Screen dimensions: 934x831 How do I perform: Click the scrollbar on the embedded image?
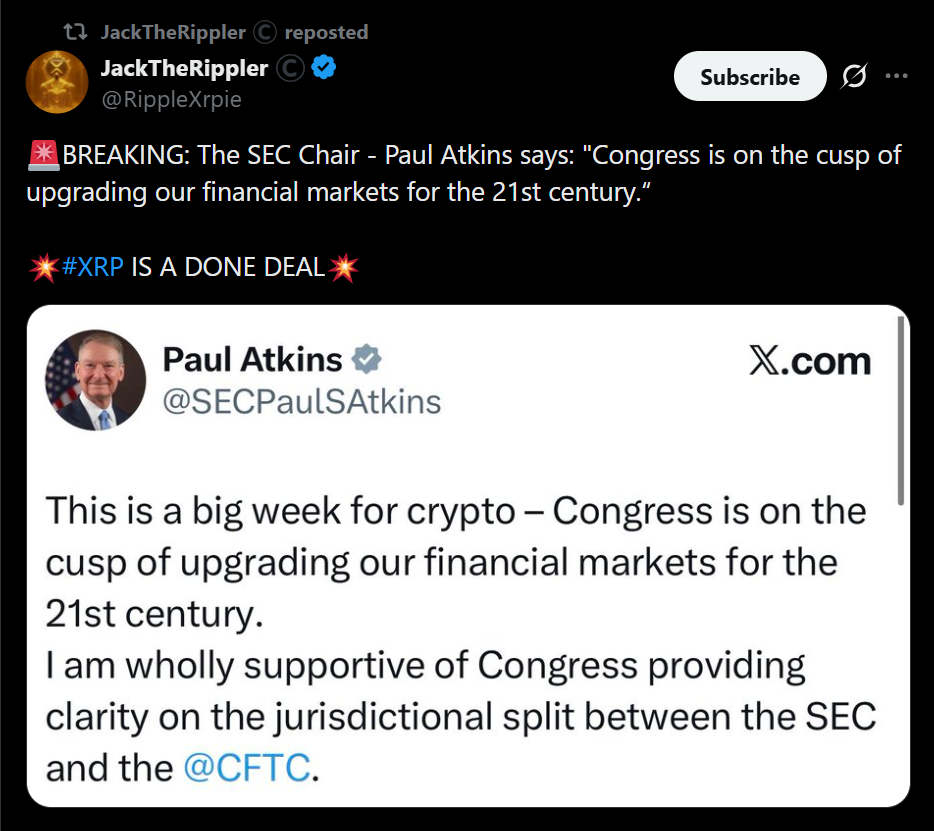click(x=902, y=410)
